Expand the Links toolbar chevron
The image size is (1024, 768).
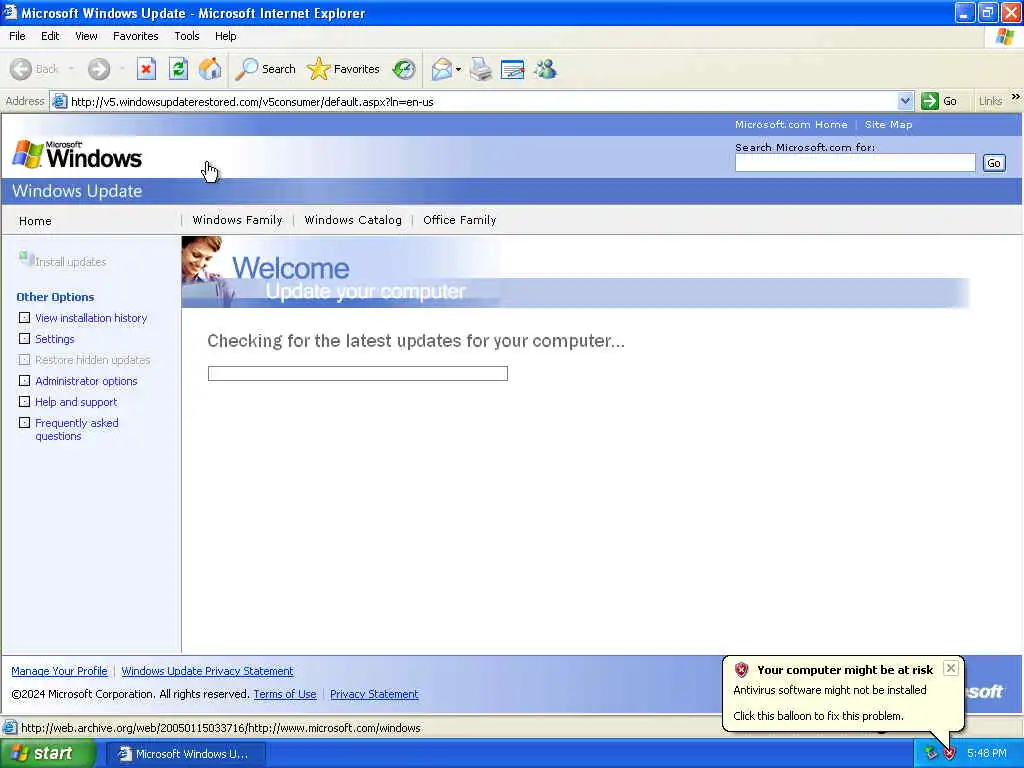1016,97
